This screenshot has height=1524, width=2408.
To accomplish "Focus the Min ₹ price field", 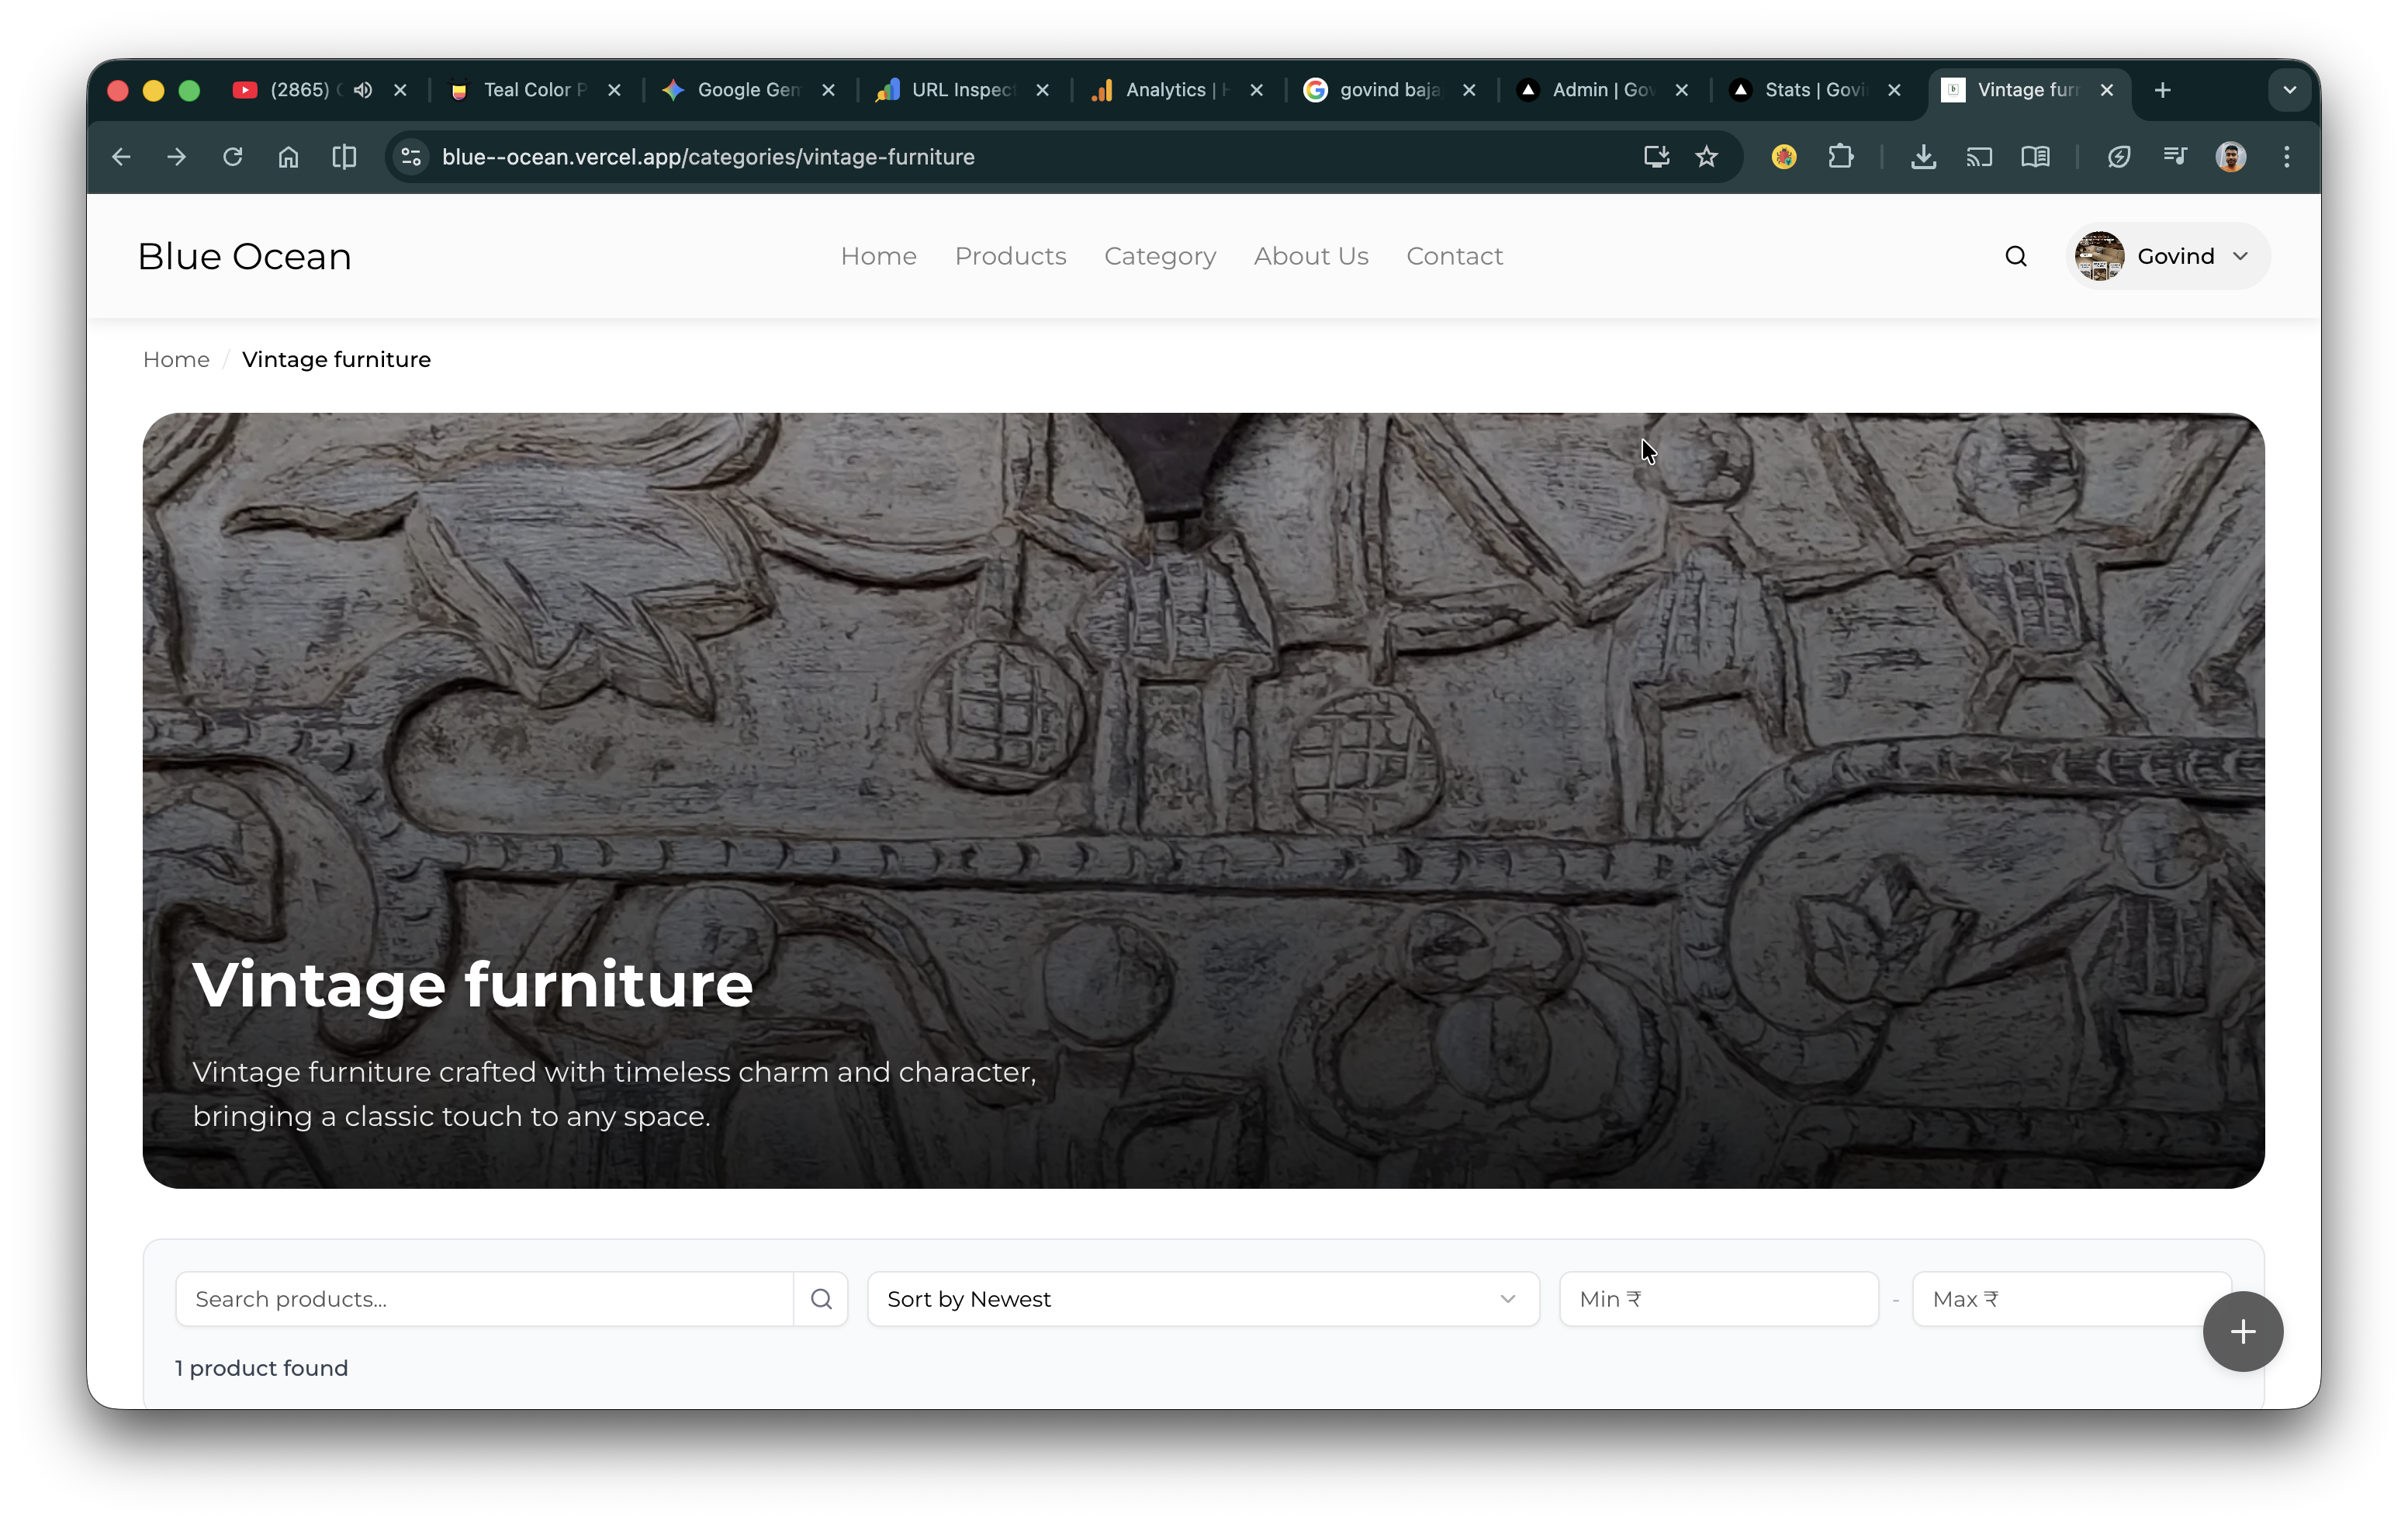I will (x=1717, y=1299).
